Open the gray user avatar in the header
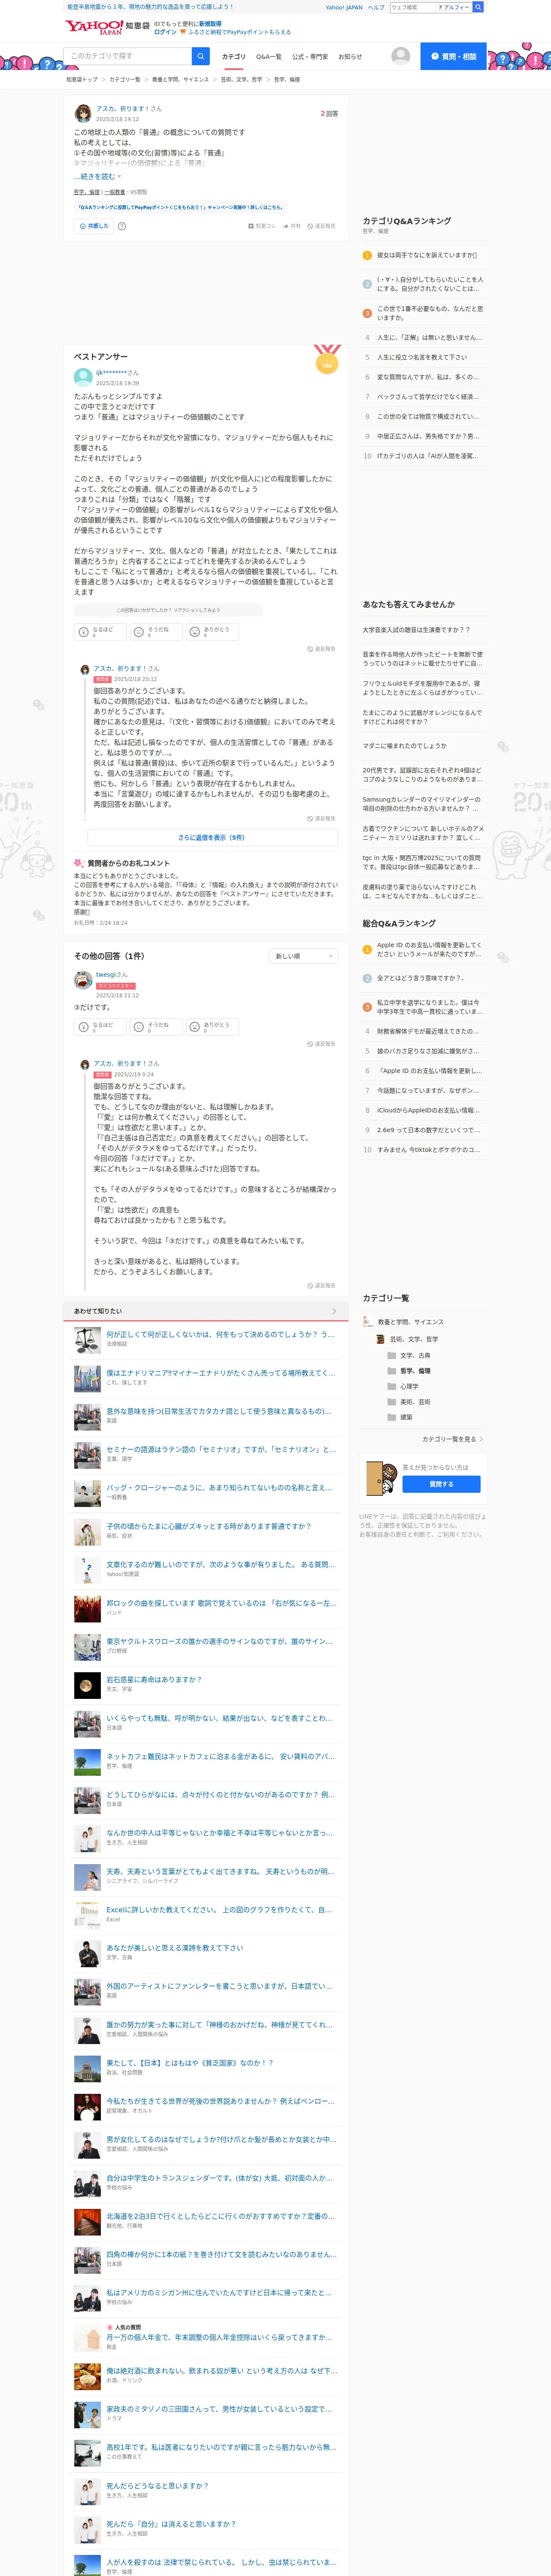This screenshot has width=551, height=2576. [x=401, y=56]
